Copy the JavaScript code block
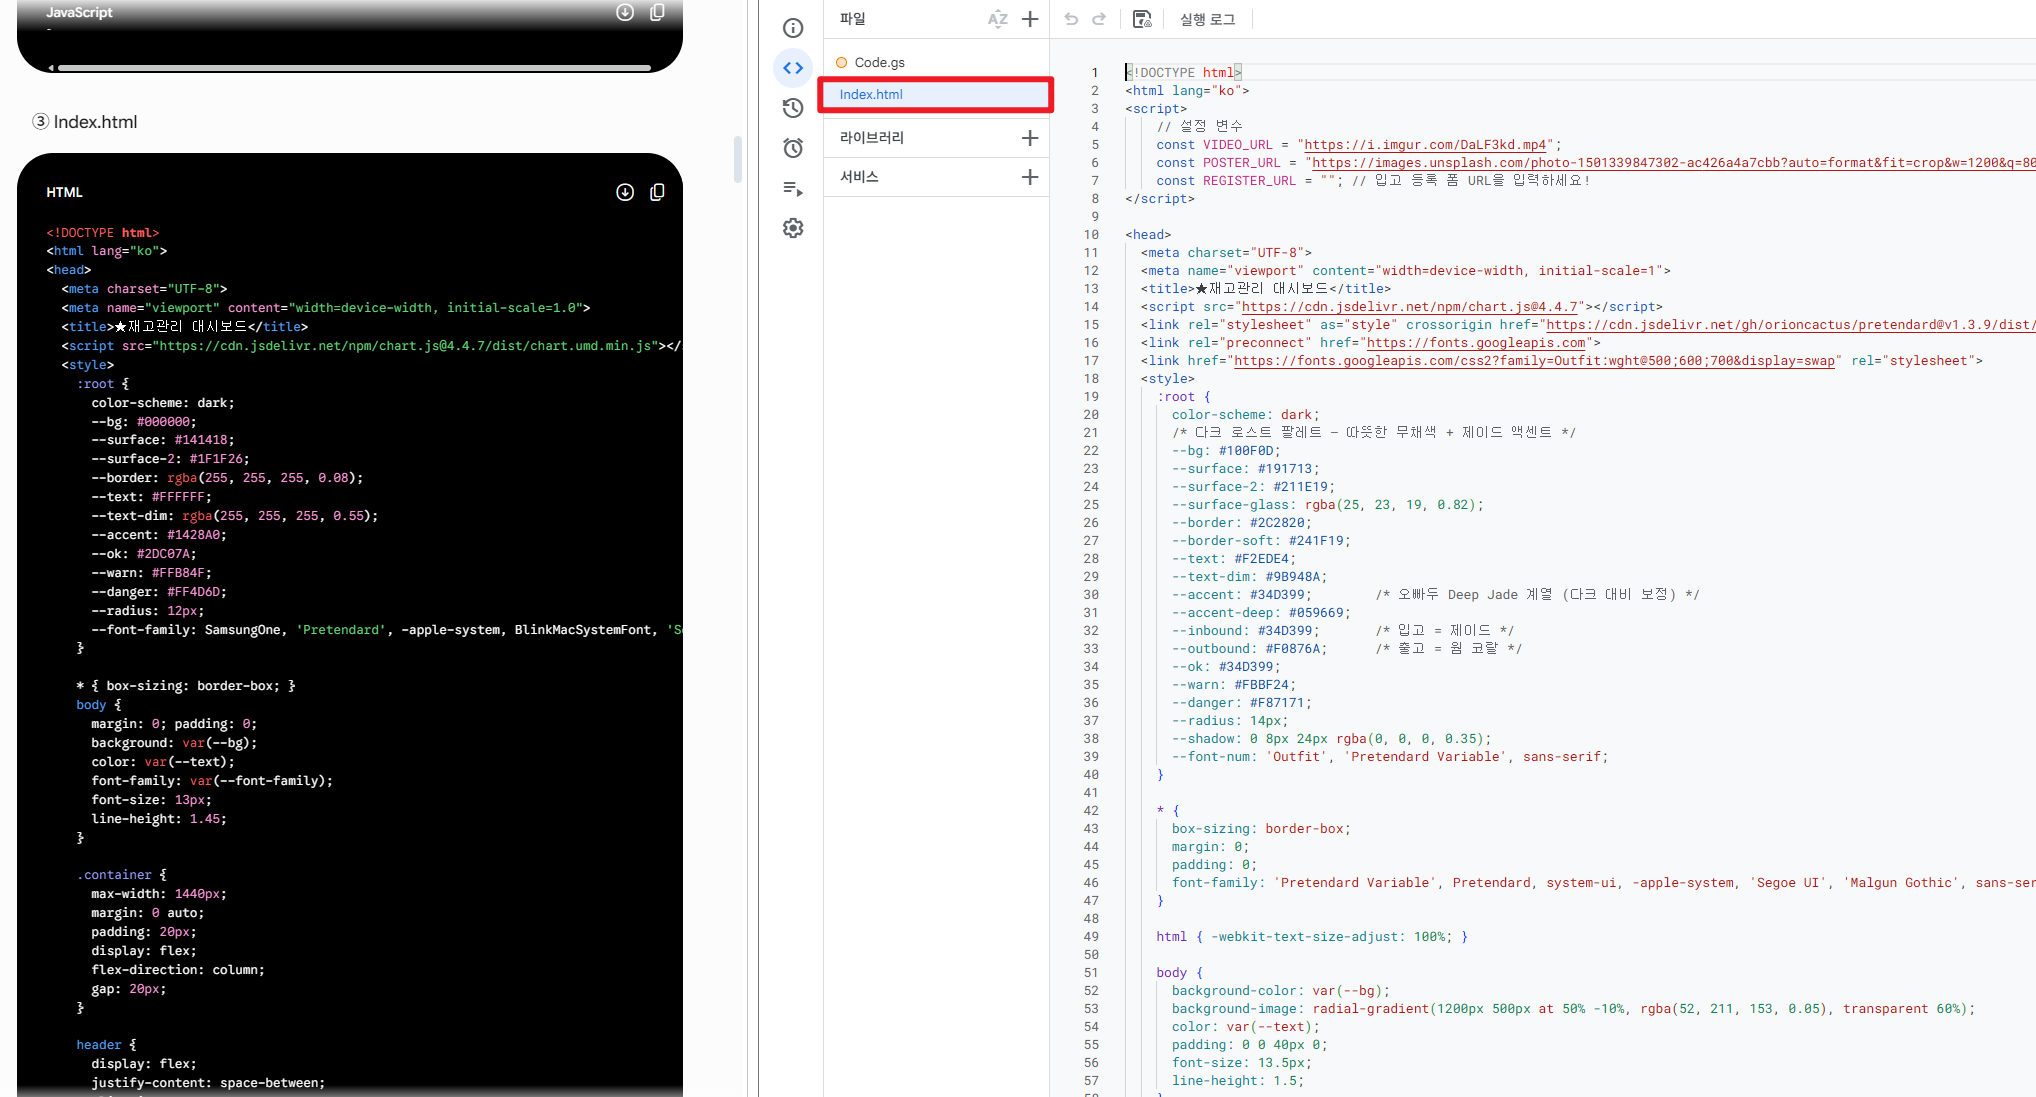The height and width of the screenshot is (1097, 2036). [657, 12]
